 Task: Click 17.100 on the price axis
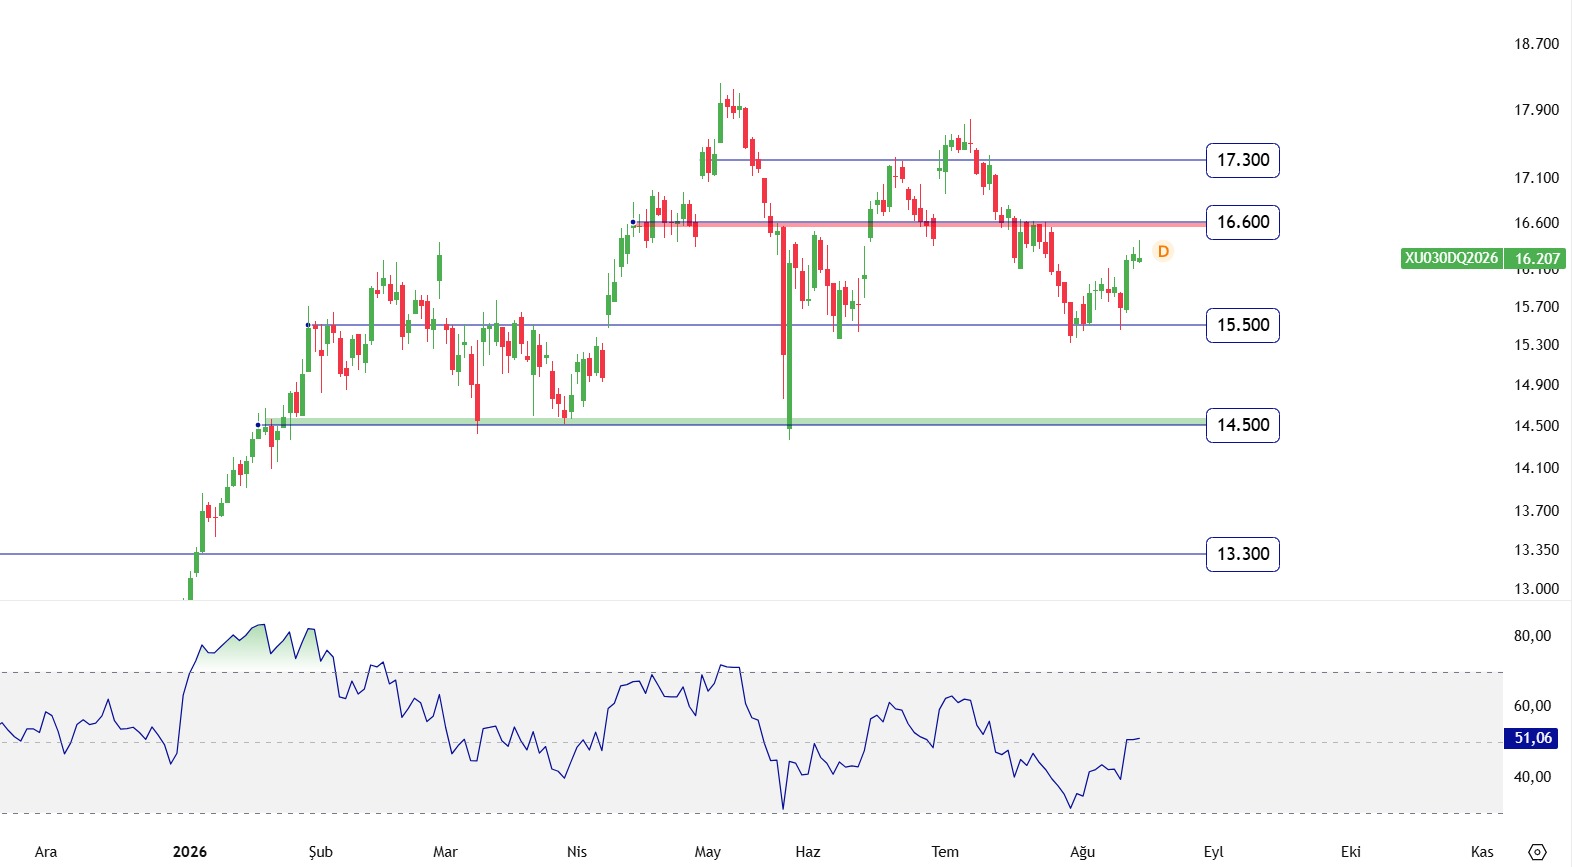click(x=1536, y=178)
